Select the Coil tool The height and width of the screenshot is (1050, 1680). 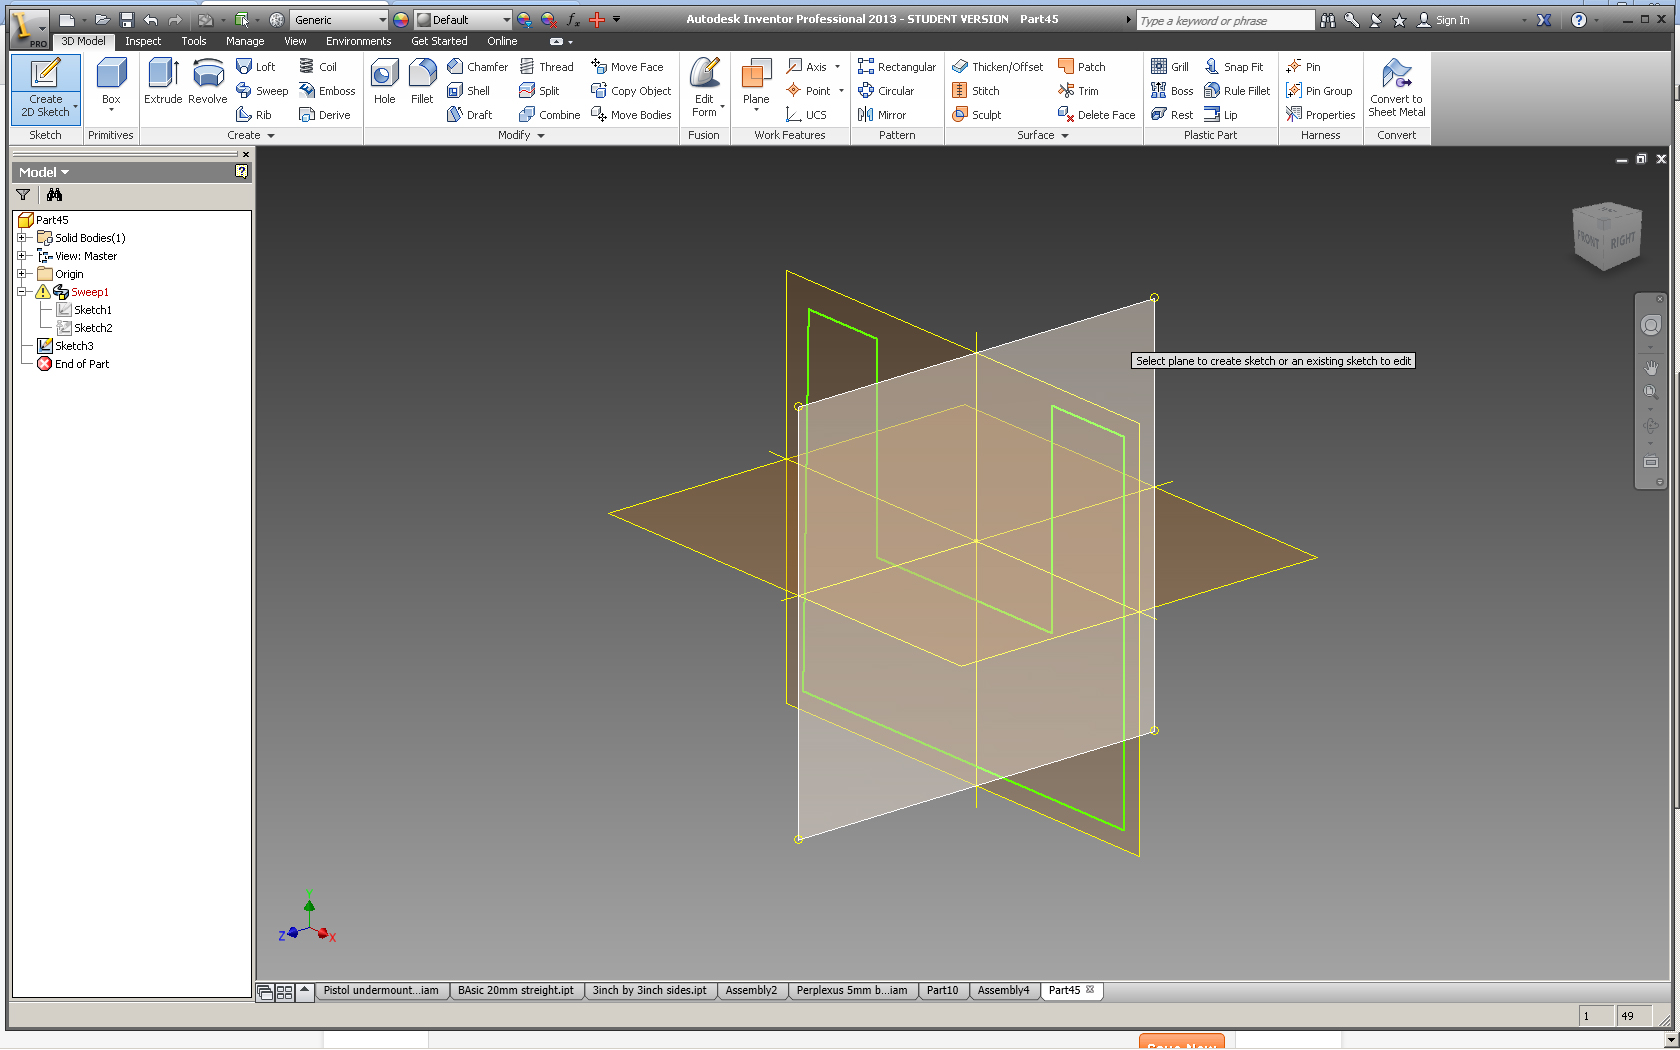pyautogui.click(x=319, y=66)
